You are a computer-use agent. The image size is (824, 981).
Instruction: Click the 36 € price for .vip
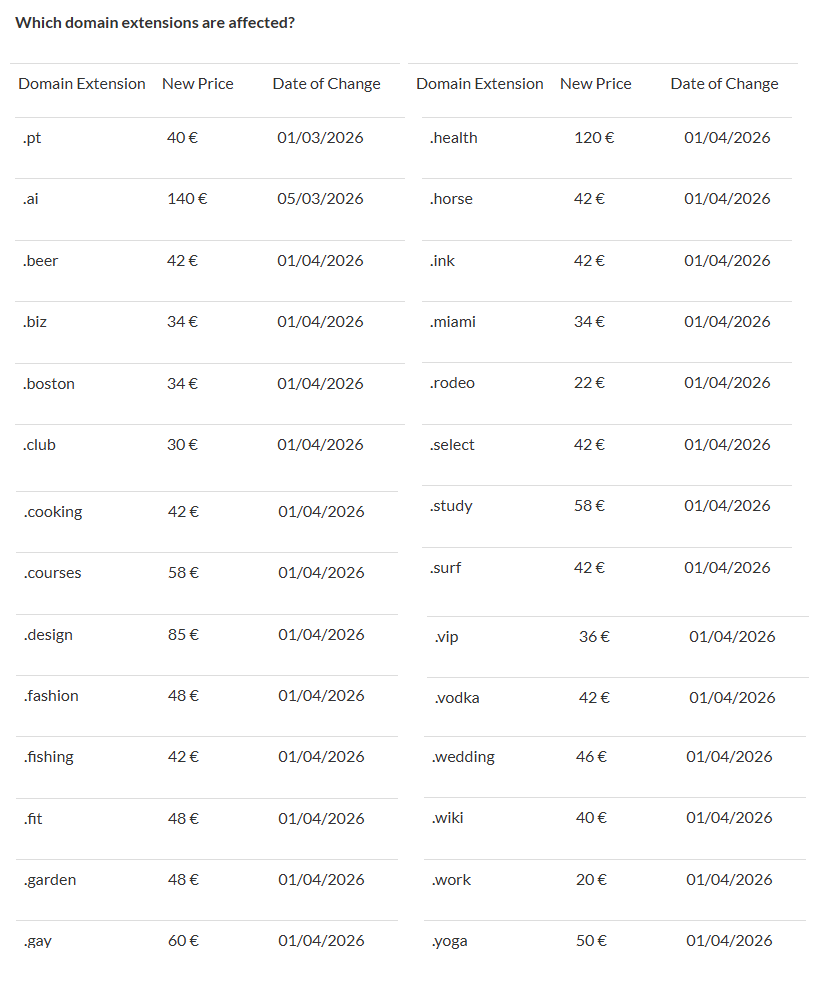point(594,637)
